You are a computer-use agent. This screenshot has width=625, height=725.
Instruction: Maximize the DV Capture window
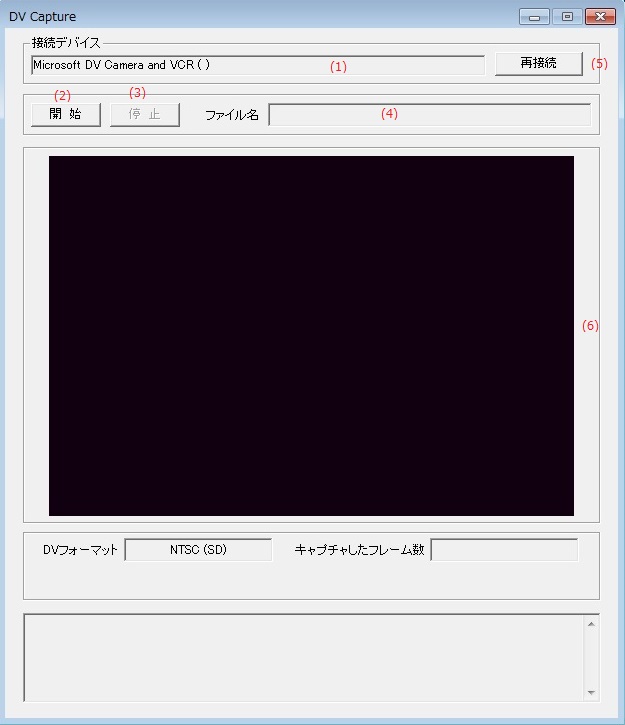tap(566, 17)
